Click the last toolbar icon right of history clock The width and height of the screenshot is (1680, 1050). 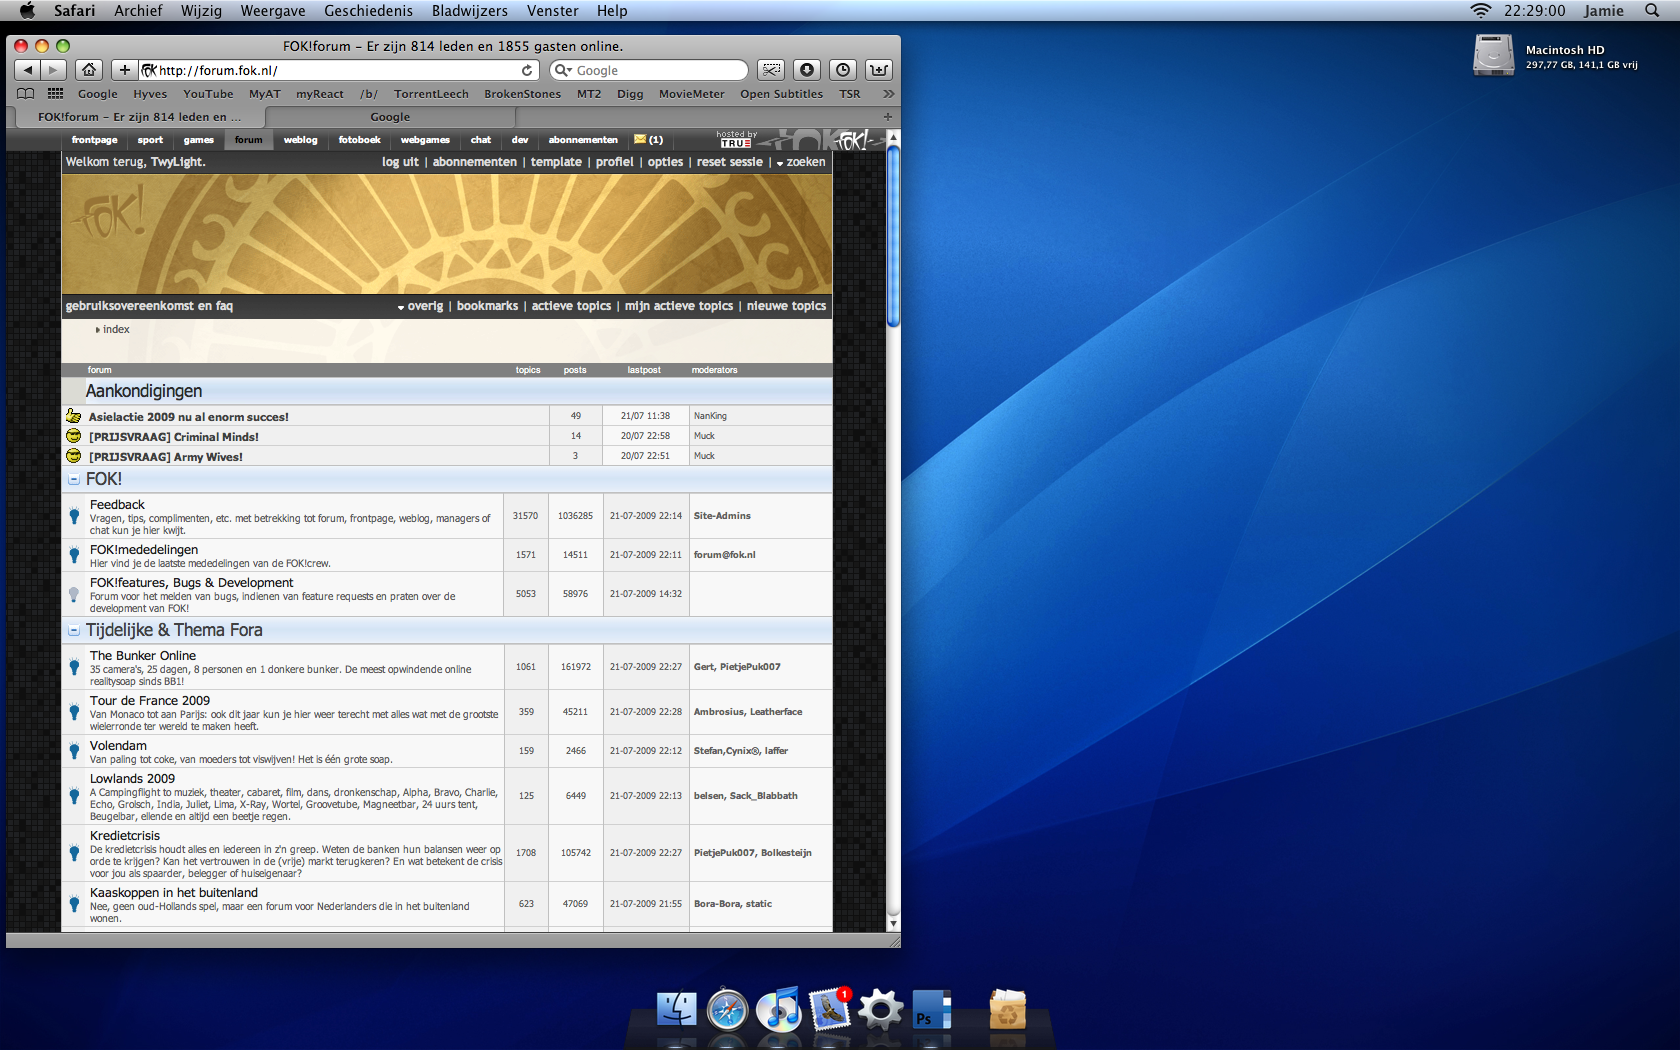[879, 70]
